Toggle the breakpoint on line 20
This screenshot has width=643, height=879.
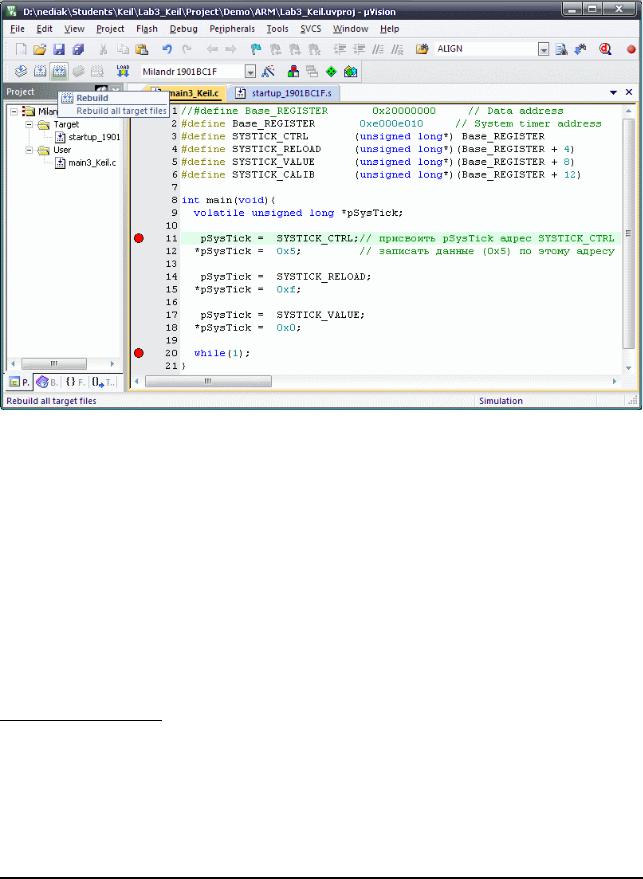coord(139,353)
